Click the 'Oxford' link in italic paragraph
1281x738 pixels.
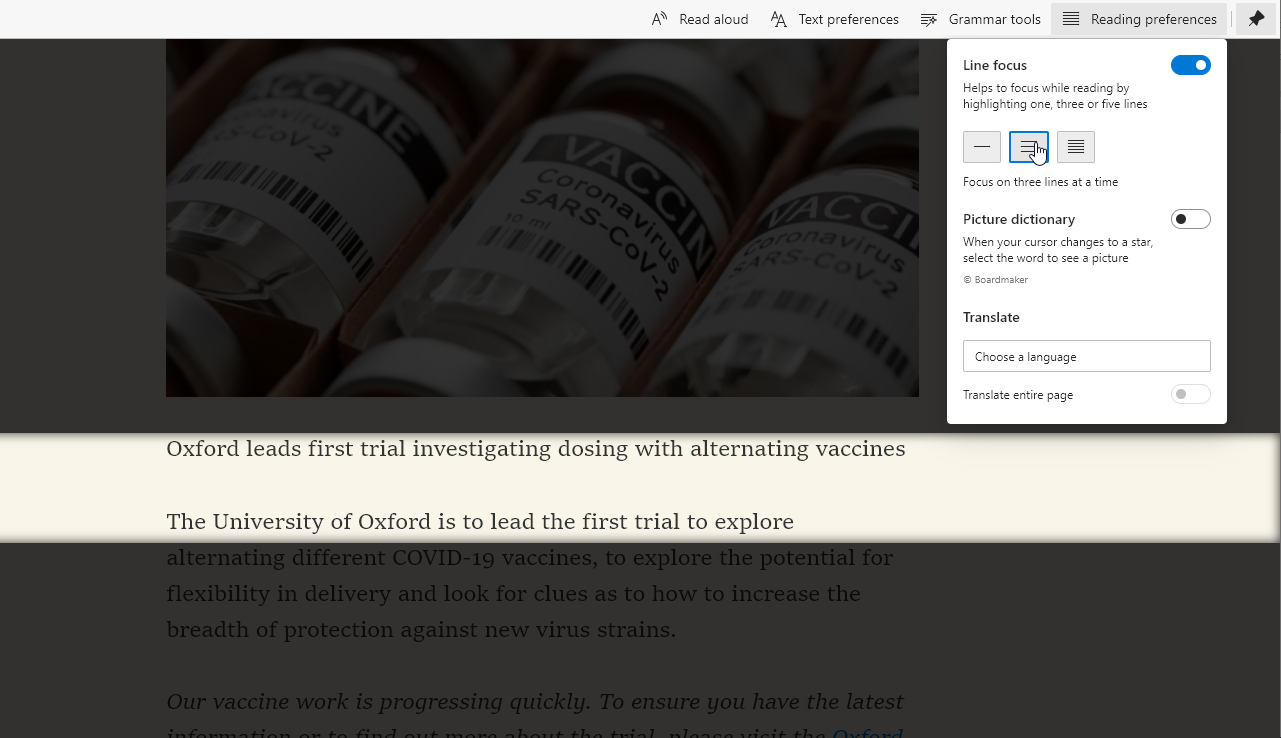[868, 733]
